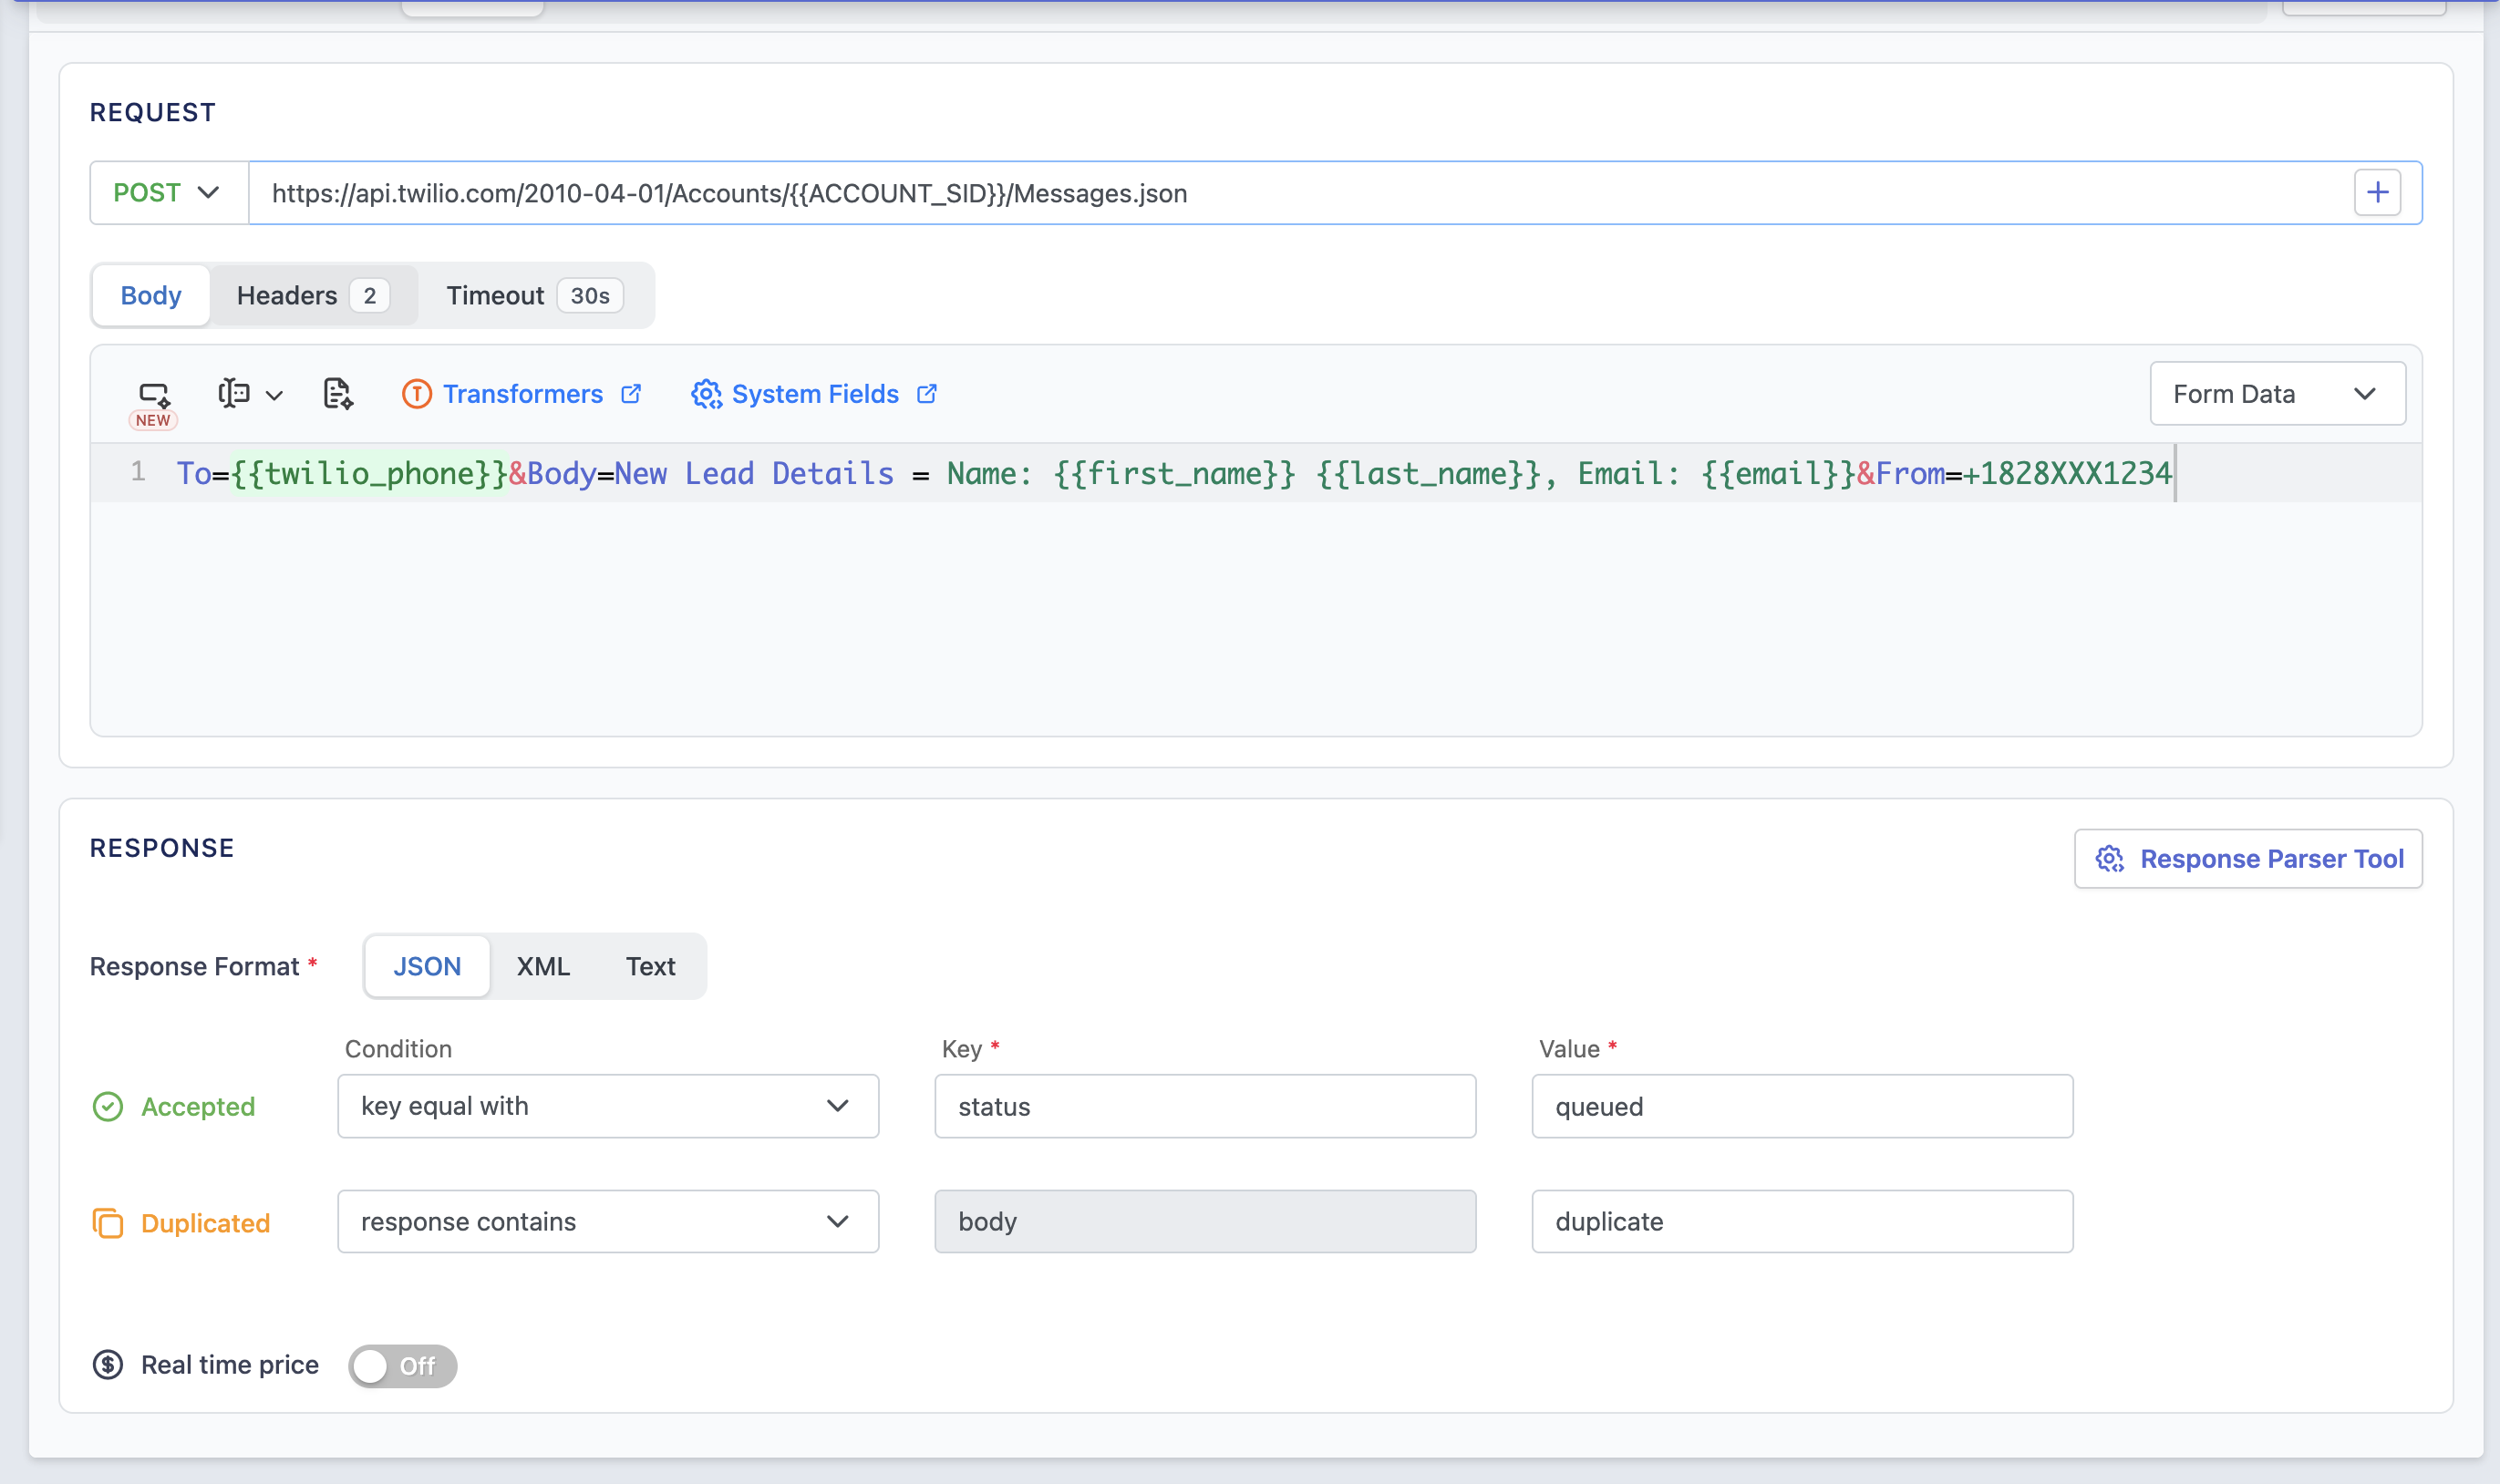
Task: Expand the Accepted condition dropdown
Action: [x=607, y=1106]
